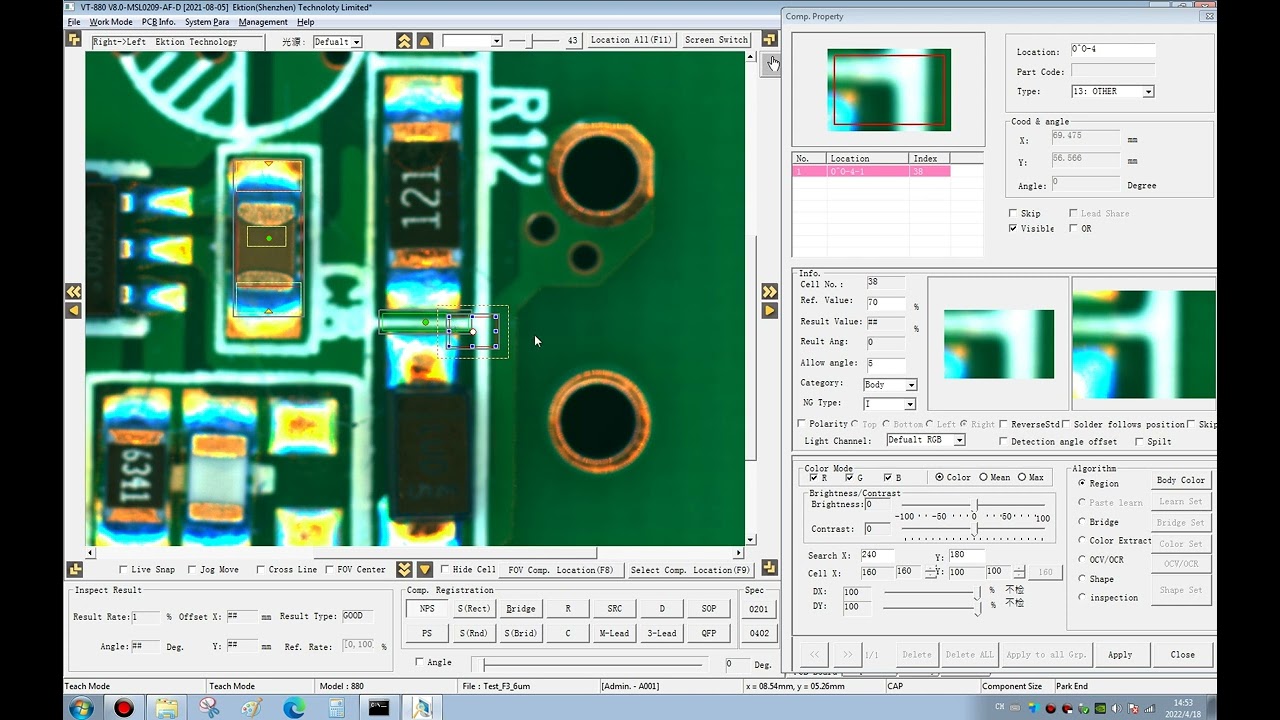The width and height of the screenshot is (1280, 720).
Task: Toggle the Cross Line checkbox
Action: [x=260, y=570]
